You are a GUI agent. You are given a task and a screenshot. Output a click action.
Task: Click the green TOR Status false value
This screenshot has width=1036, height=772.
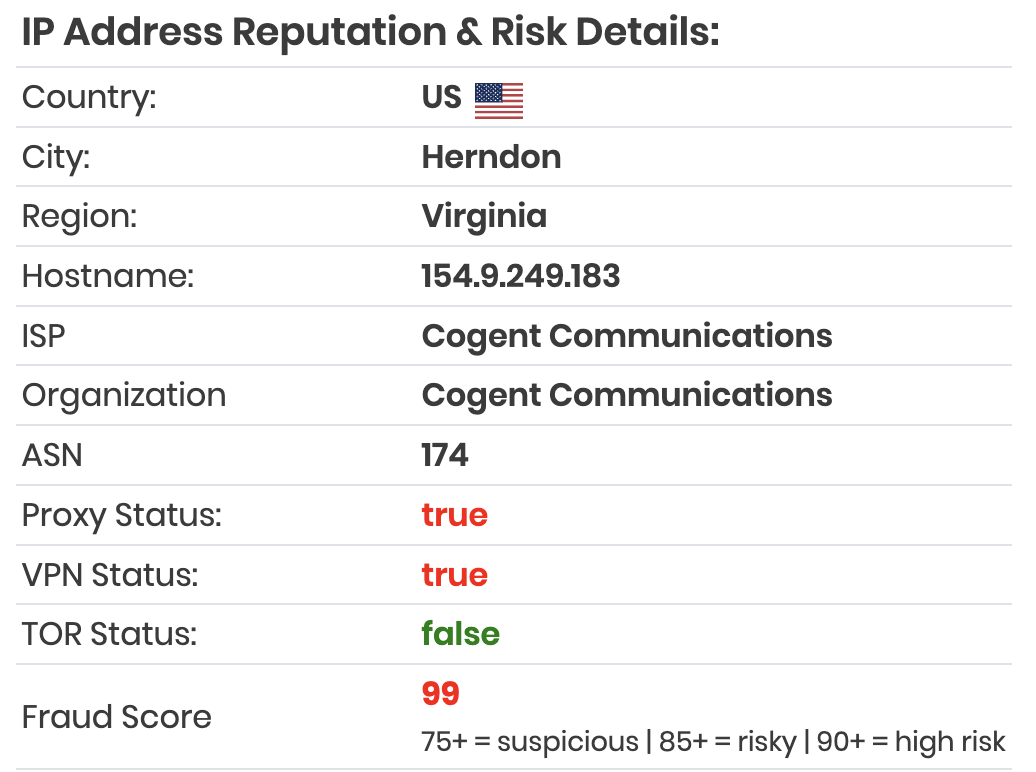(461, 634)
